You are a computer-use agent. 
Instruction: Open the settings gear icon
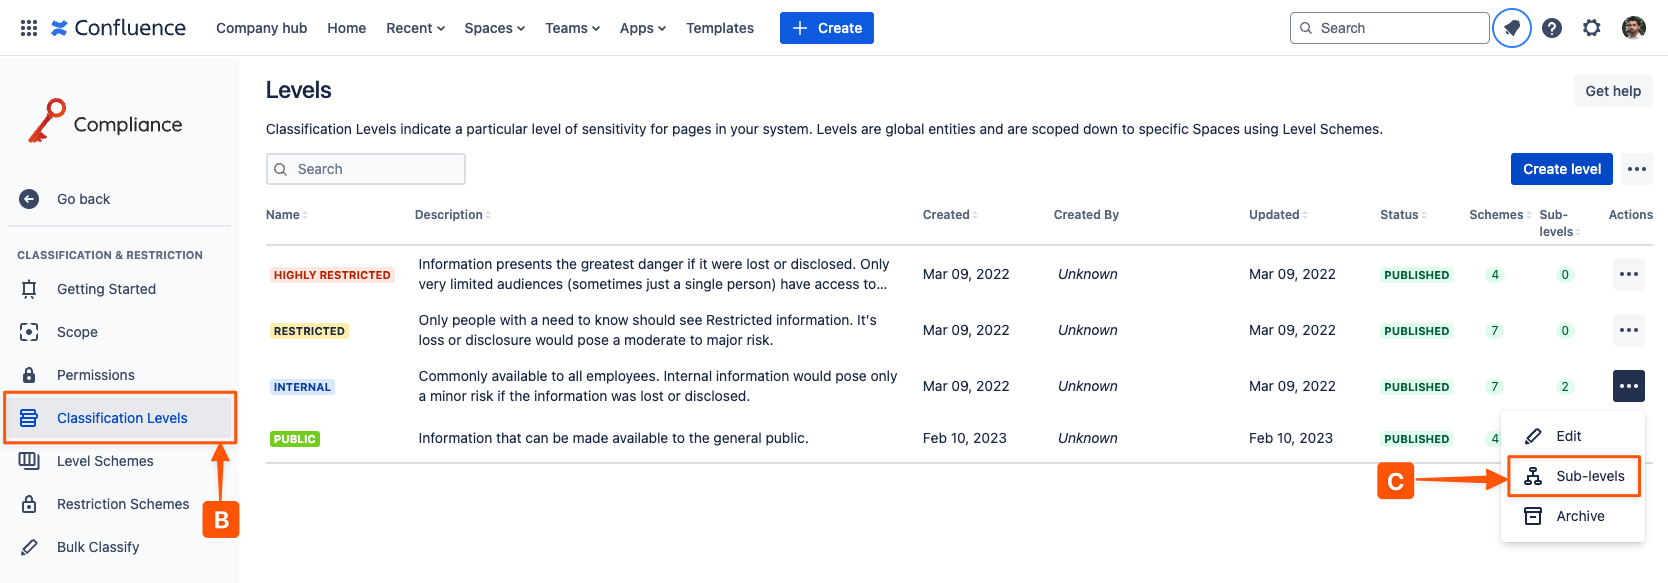click(1592, 28)
